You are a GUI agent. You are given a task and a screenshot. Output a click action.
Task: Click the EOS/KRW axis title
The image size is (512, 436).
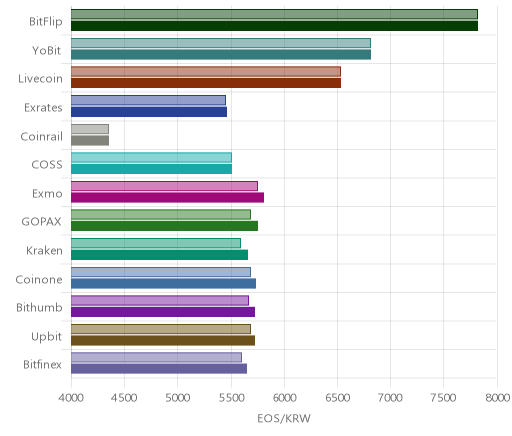(x=284, y=418)
